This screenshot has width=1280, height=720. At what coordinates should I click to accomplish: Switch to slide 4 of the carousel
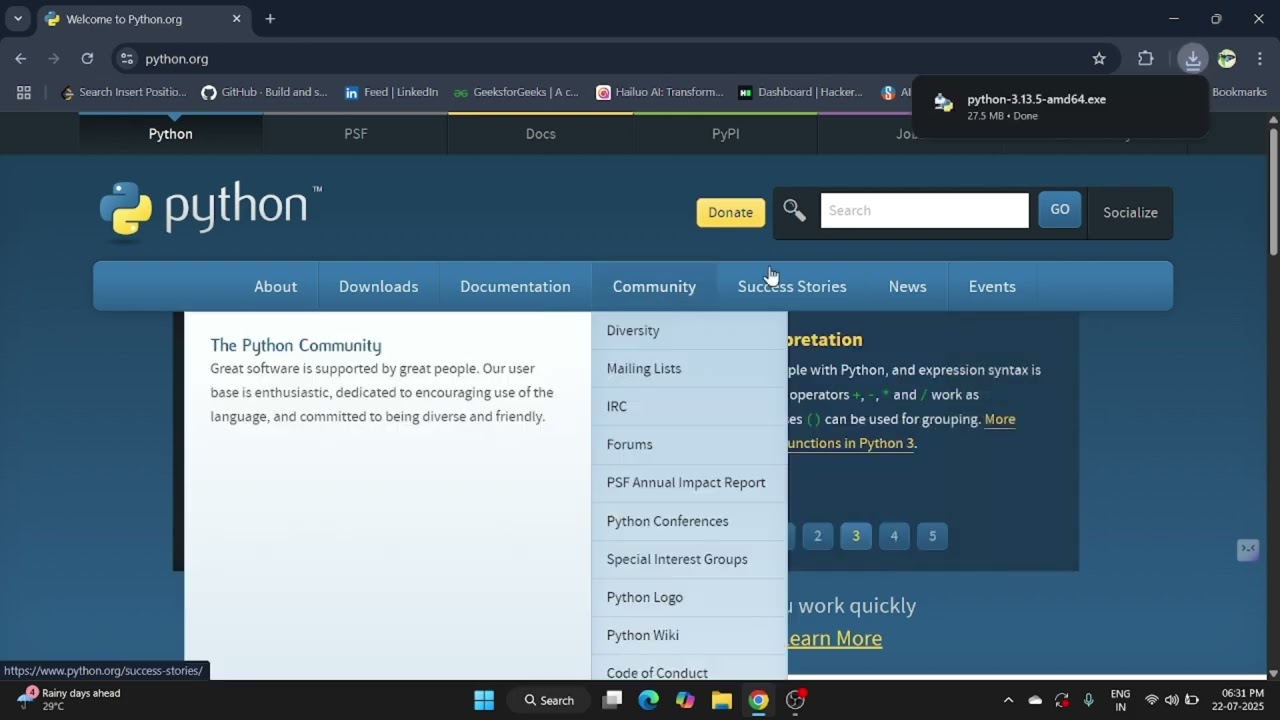(x=894, y=536)
